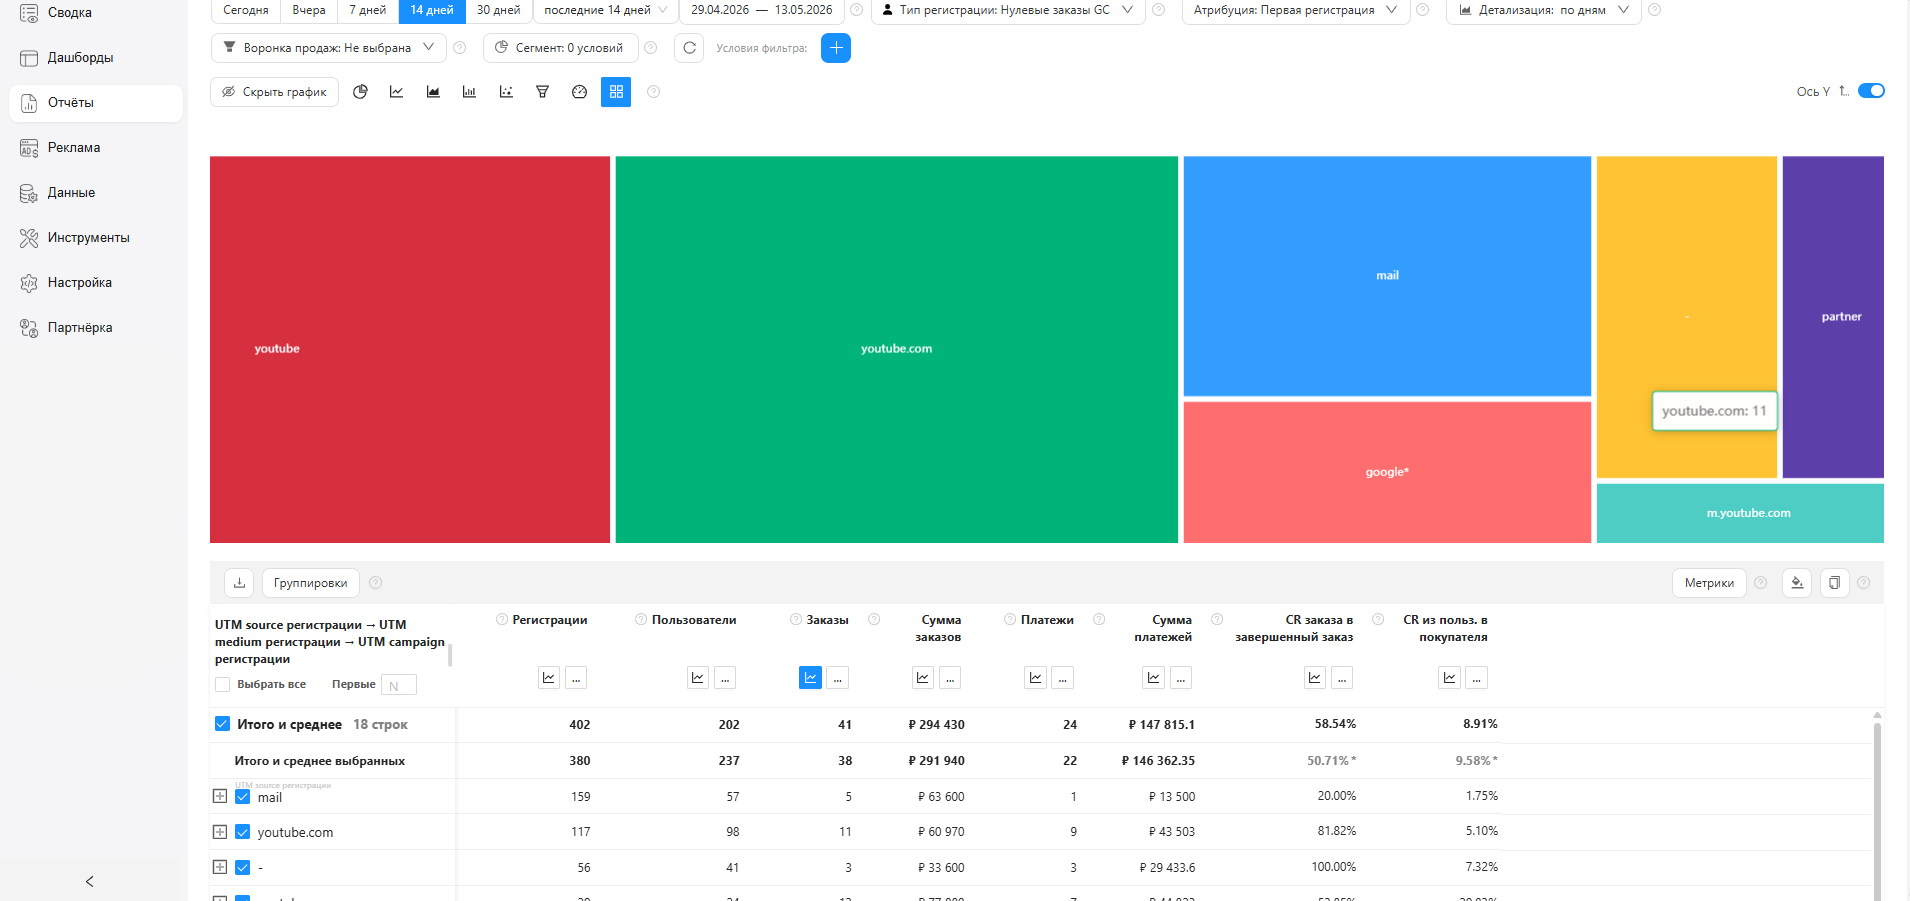1910x901 pixels.
Task: Select the 14 дней period tab
Action: [x=432, y=10]
